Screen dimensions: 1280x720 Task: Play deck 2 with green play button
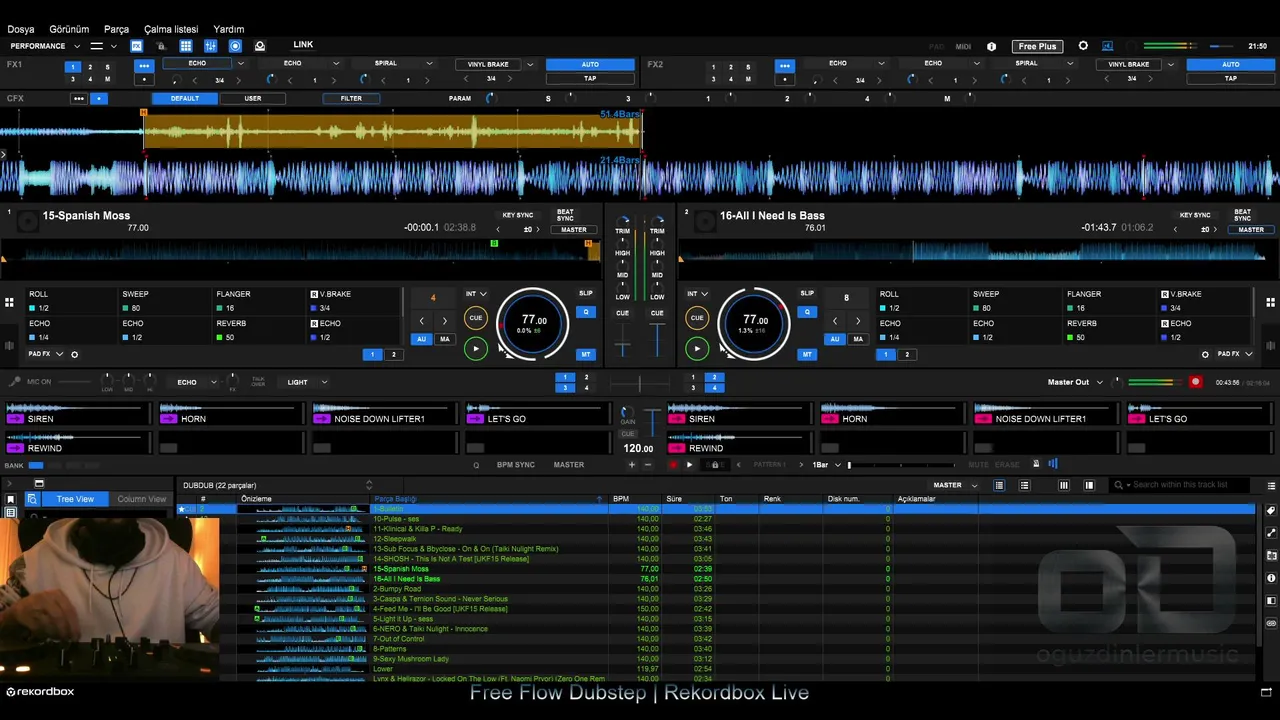click(x=697, y=348)
